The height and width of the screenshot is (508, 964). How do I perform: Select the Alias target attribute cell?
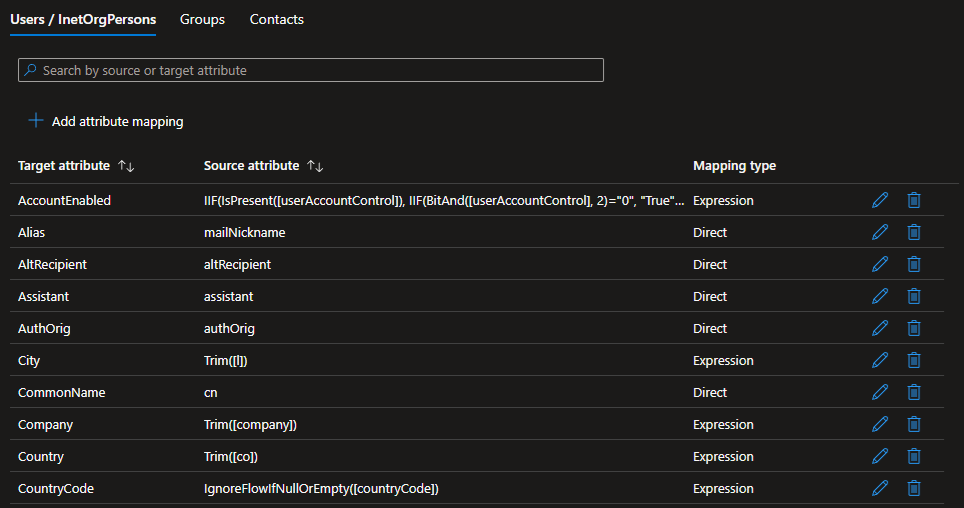[31, 232]
